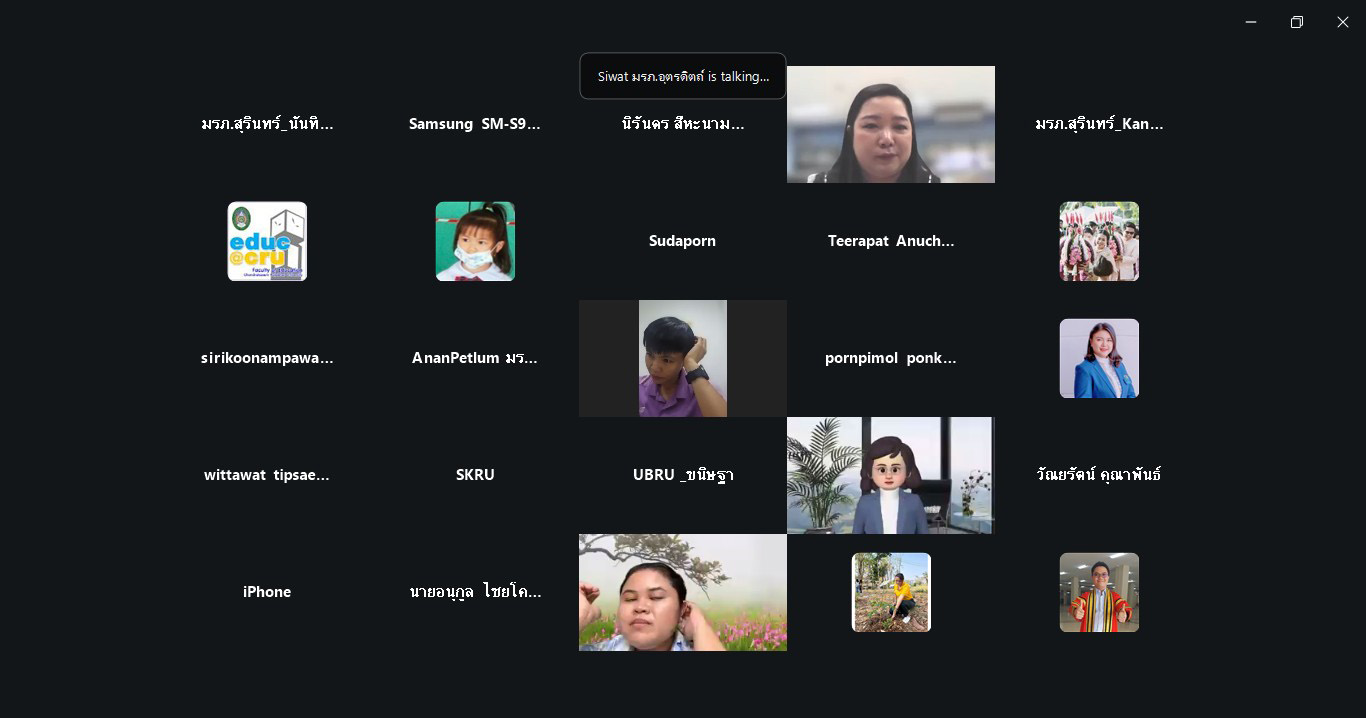This screenshot has width=1366, height=718.
Task: Open the flower garland group photo tile
Action: point(1099,241)
